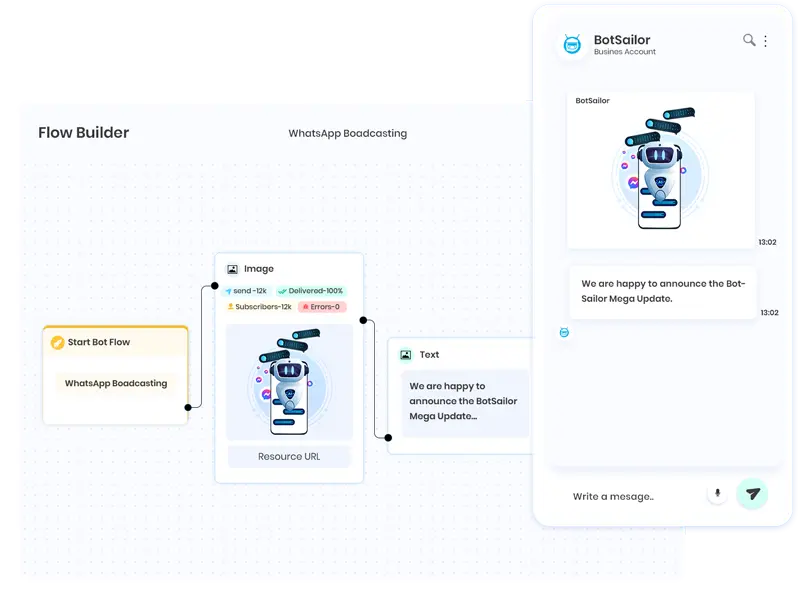This screenshot has width=800, height=600.
Task: Click the Subscribers-12k badge
Action: [x=259, y=307]
